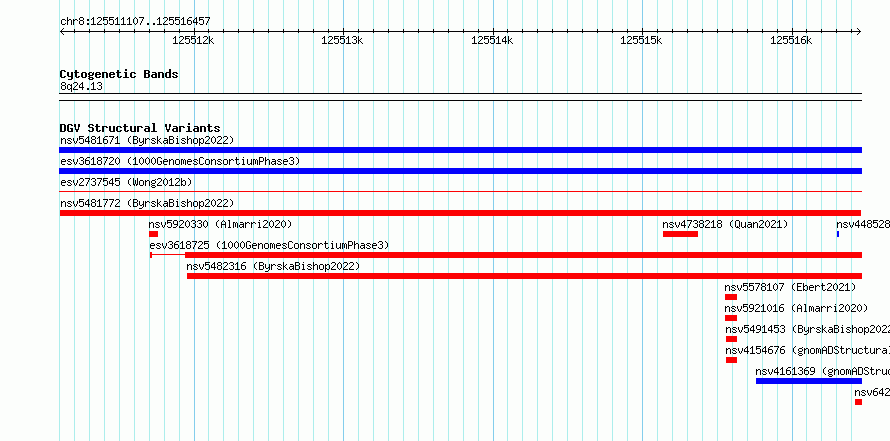Click the 125515k ruler position
The height and width of the screenshot is (441, 890).
click(641, 40)
